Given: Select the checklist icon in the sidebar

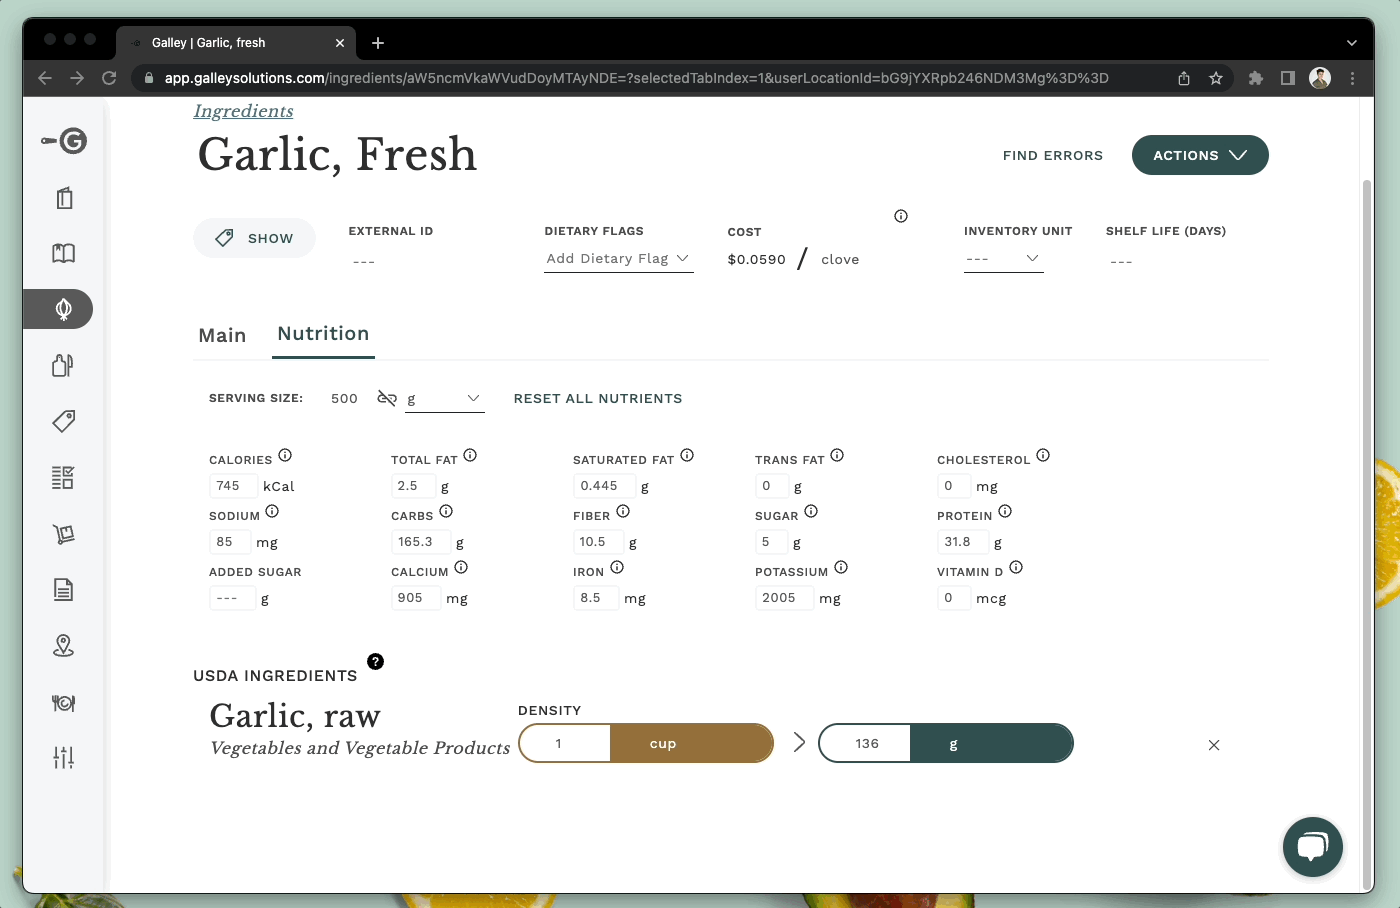Looking at the screenshot, I should tap(63, 477).
